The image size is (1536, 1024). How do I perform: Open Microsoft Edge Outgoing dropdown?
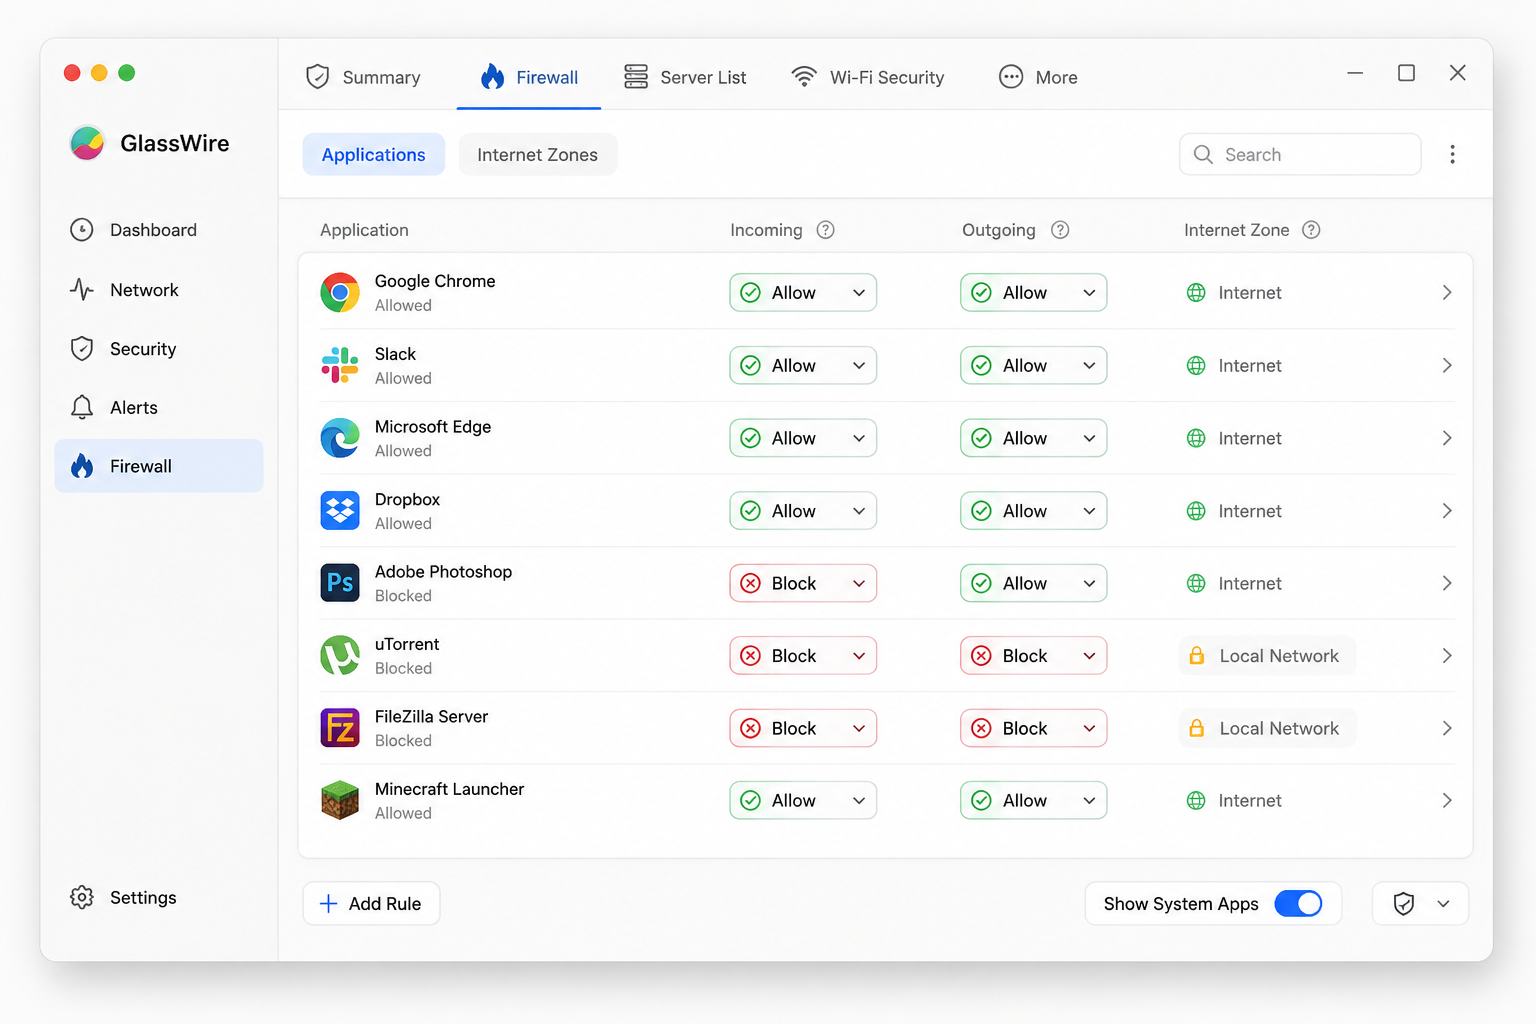click(x=1034, y=438)
